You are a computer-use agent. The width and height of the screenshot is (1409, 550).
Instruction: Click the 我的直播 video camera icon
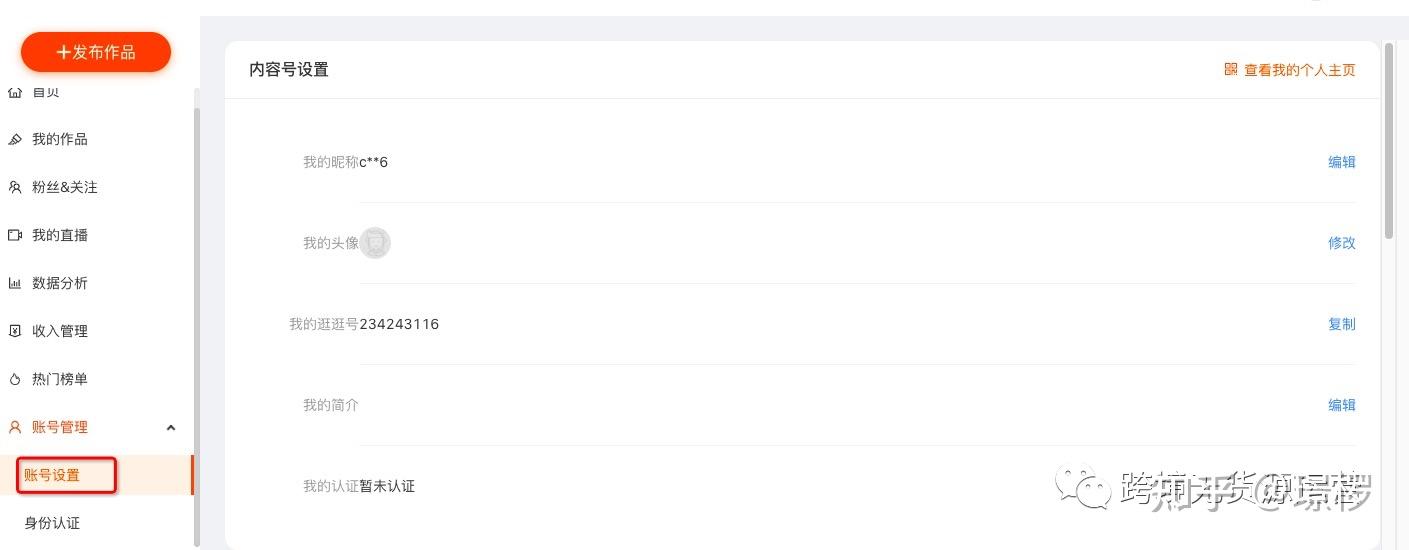point(15,235)
